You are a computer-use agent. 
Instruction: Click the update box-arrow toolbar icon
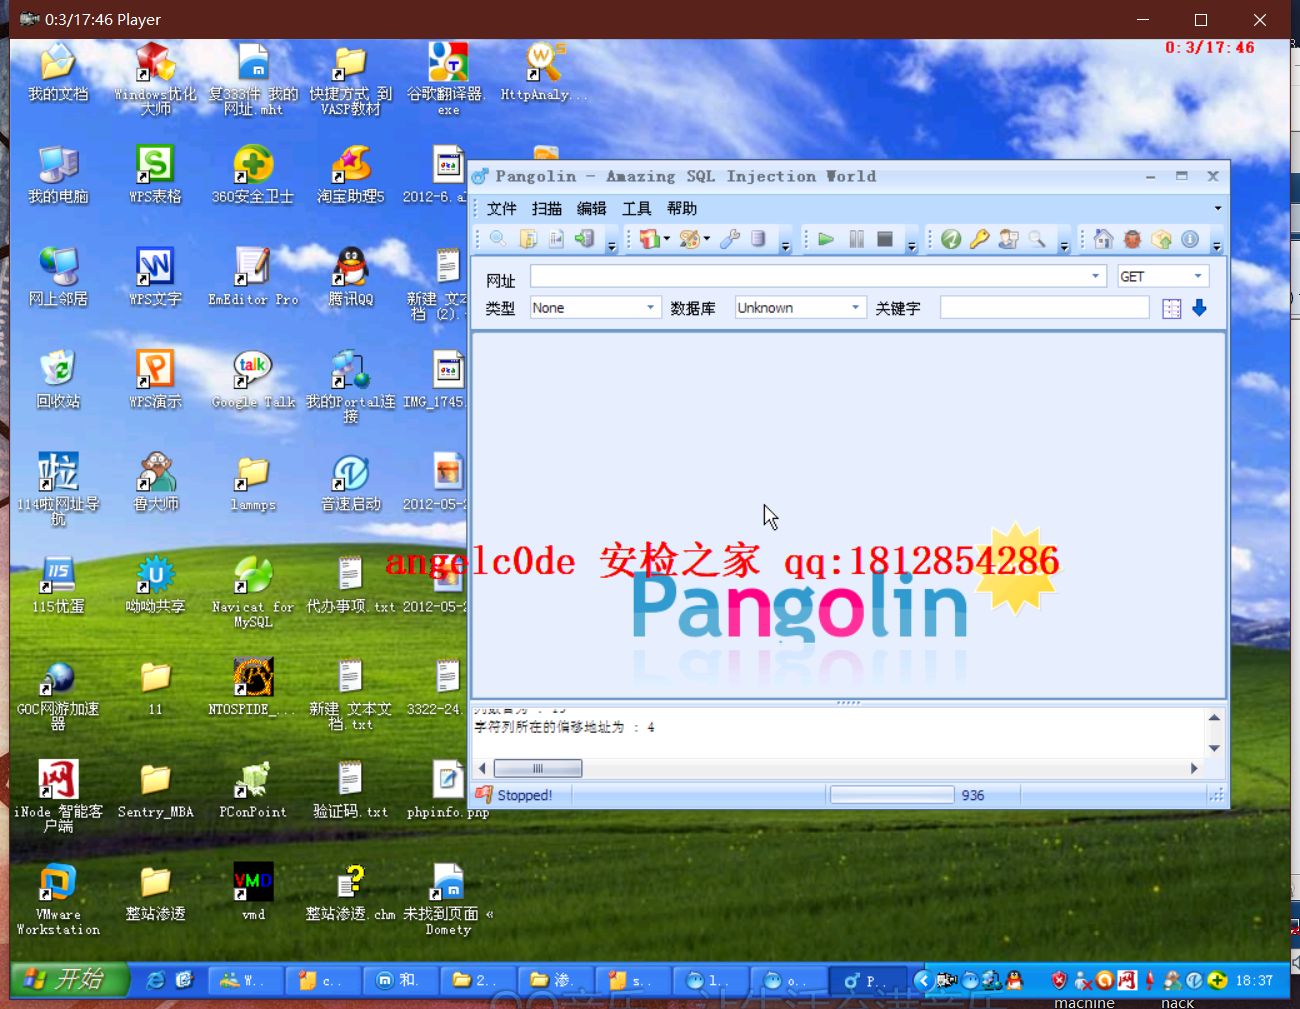pyautogui.click(x=1161, y=239)
